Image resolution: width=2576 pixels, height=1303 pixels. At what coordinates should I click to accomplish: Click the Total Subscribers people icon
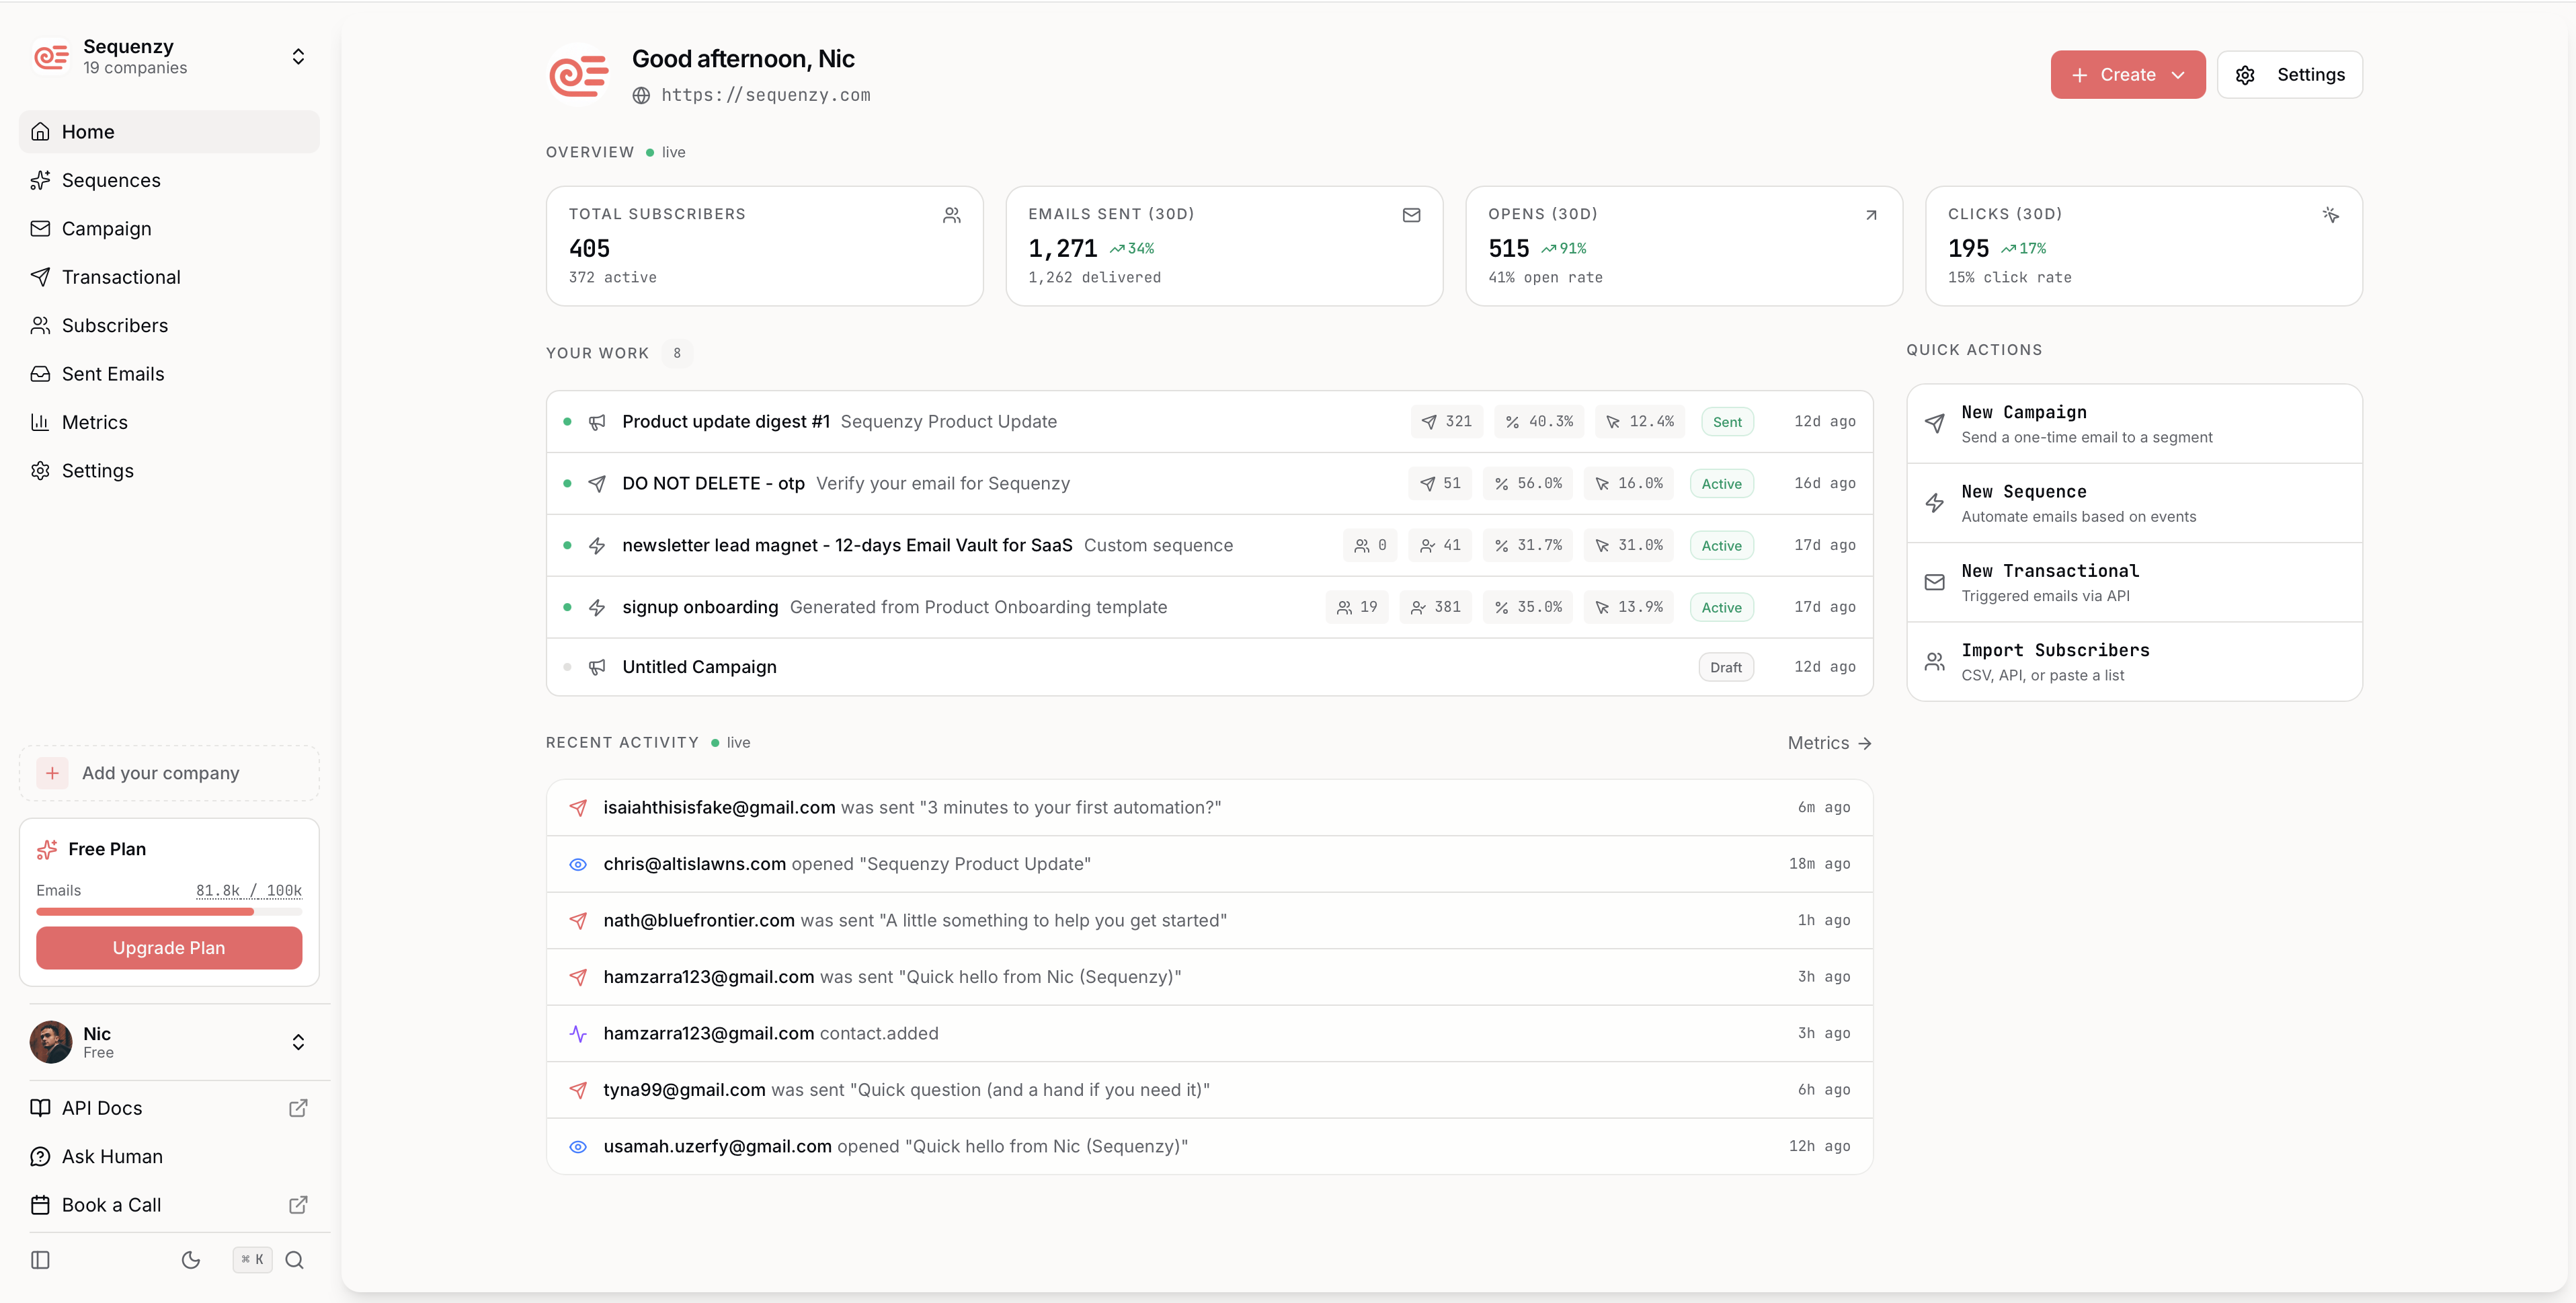click(x=951, y=215)
